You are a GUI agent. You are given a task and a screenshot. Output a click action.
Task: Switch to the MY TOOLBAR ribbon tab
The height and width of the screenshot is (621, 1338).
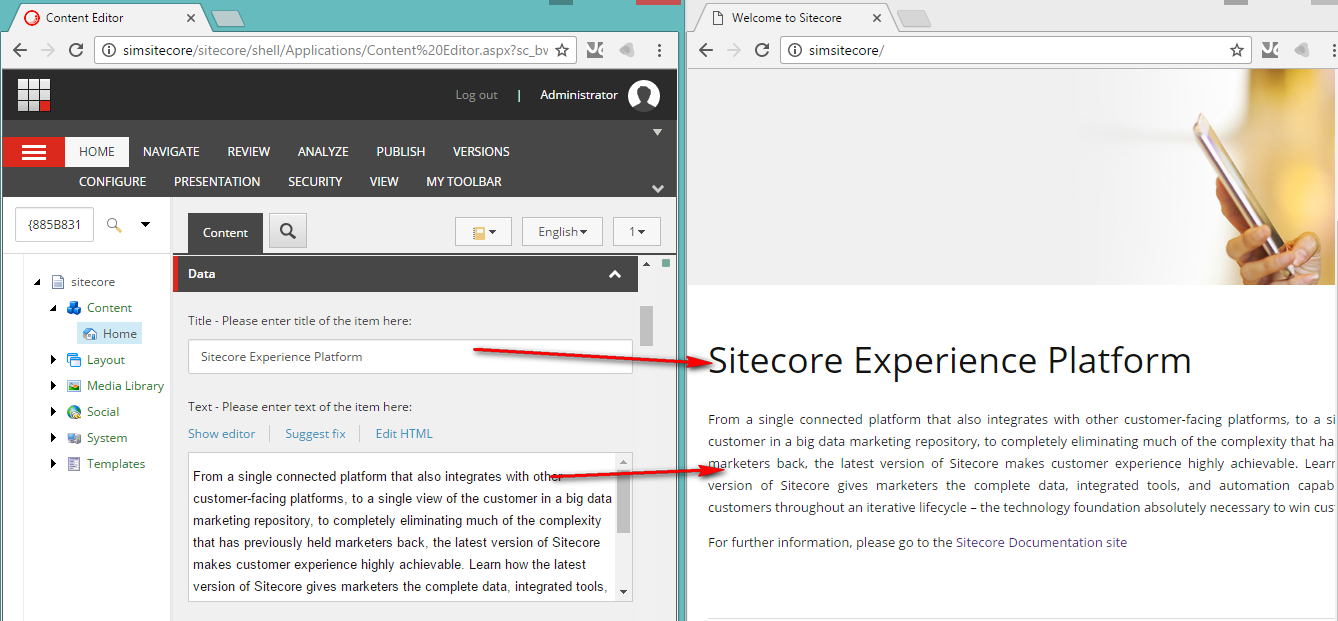(464, 182)
